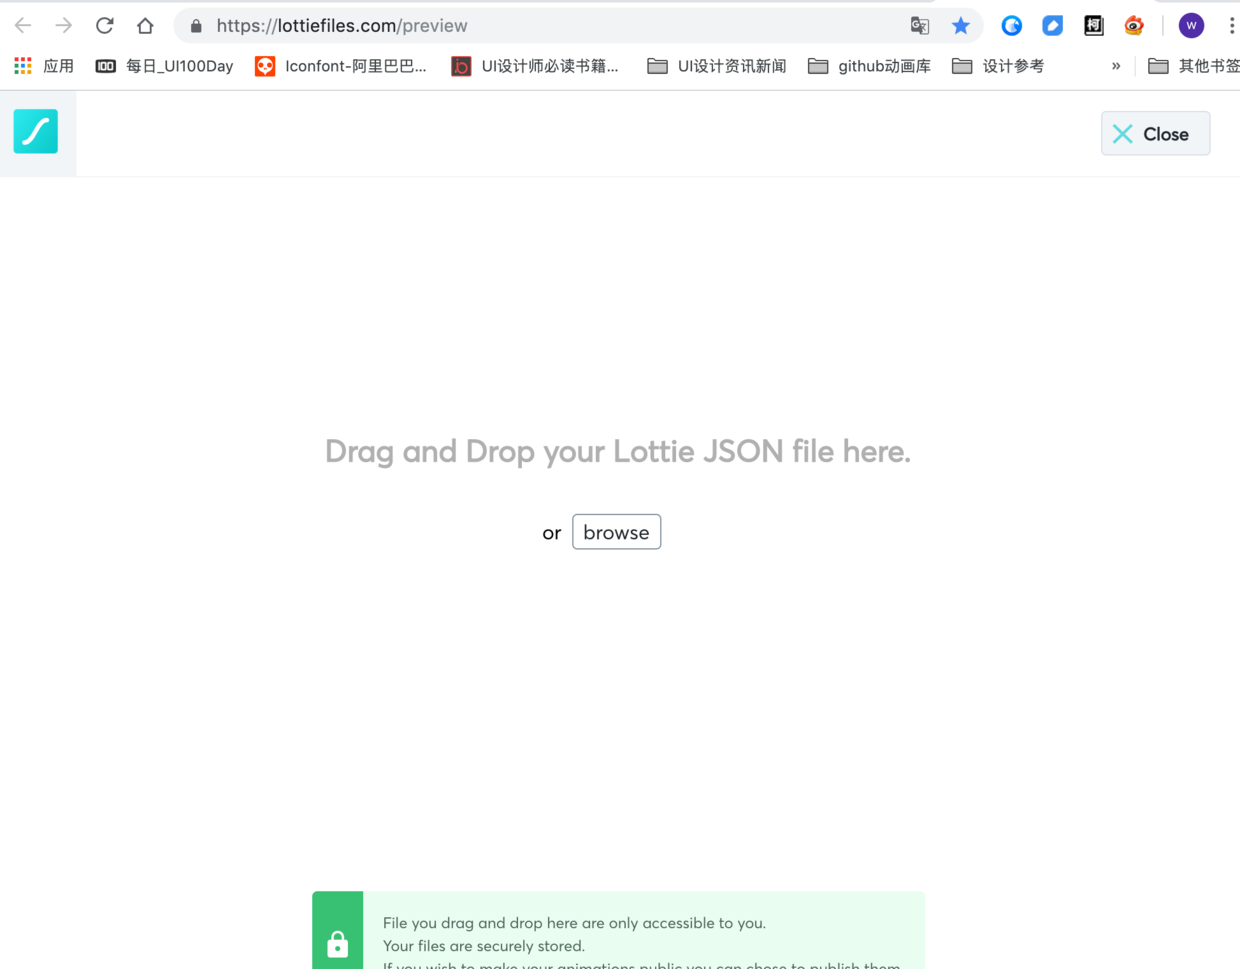Open the github动画库 bookmark folder

(870, 66)
